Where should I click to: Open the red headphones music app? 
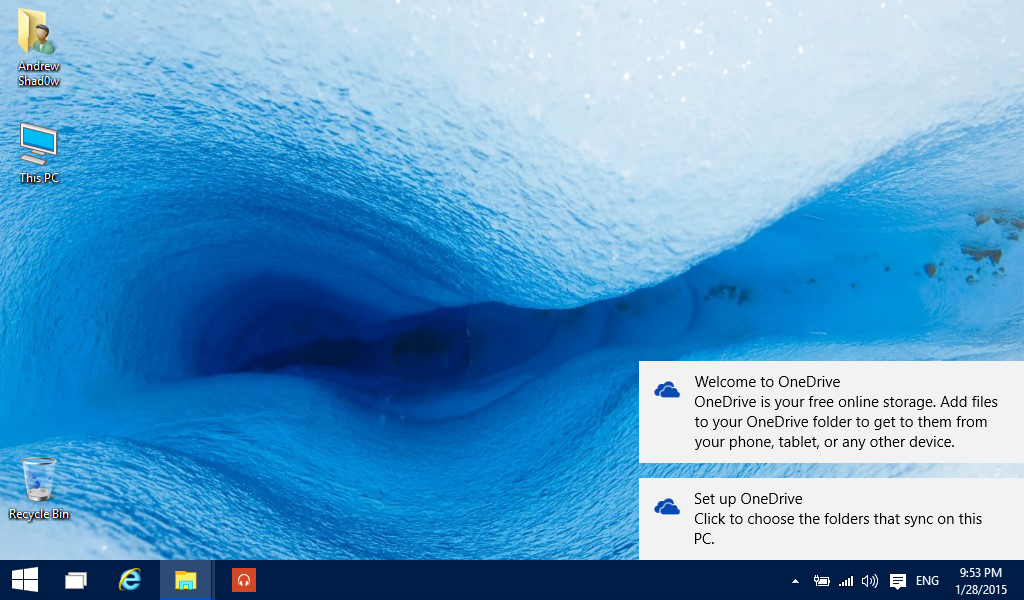click(244, 580)
